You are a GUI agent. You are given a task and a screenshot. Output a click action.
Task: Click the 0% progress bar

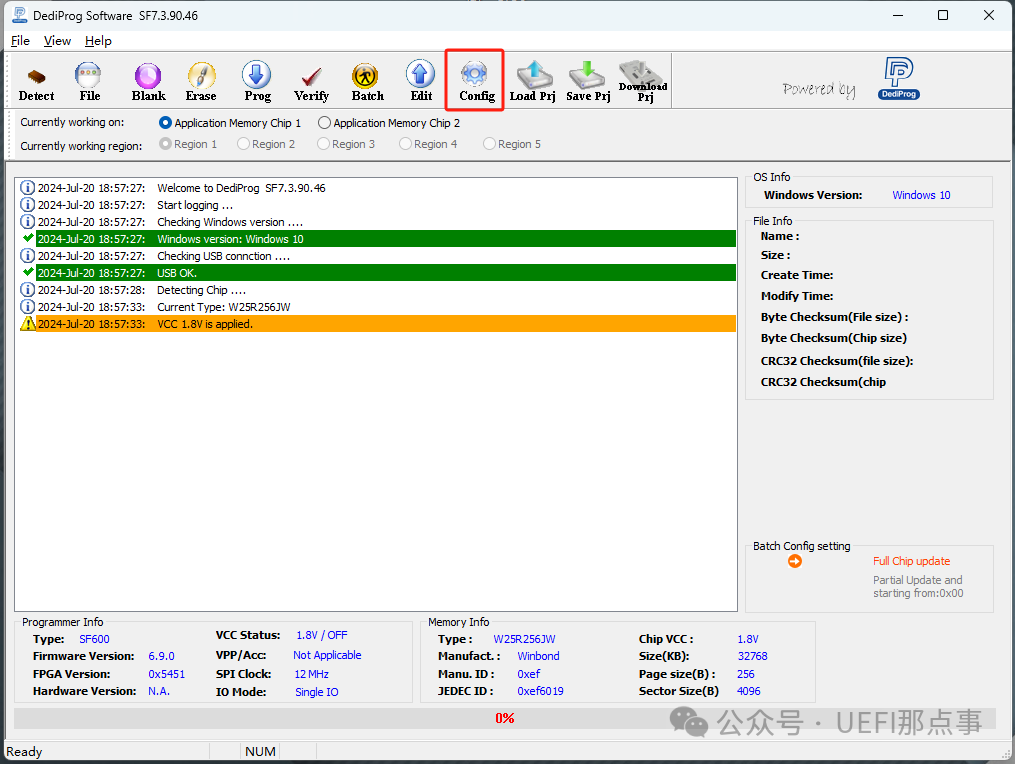[505, 718]
